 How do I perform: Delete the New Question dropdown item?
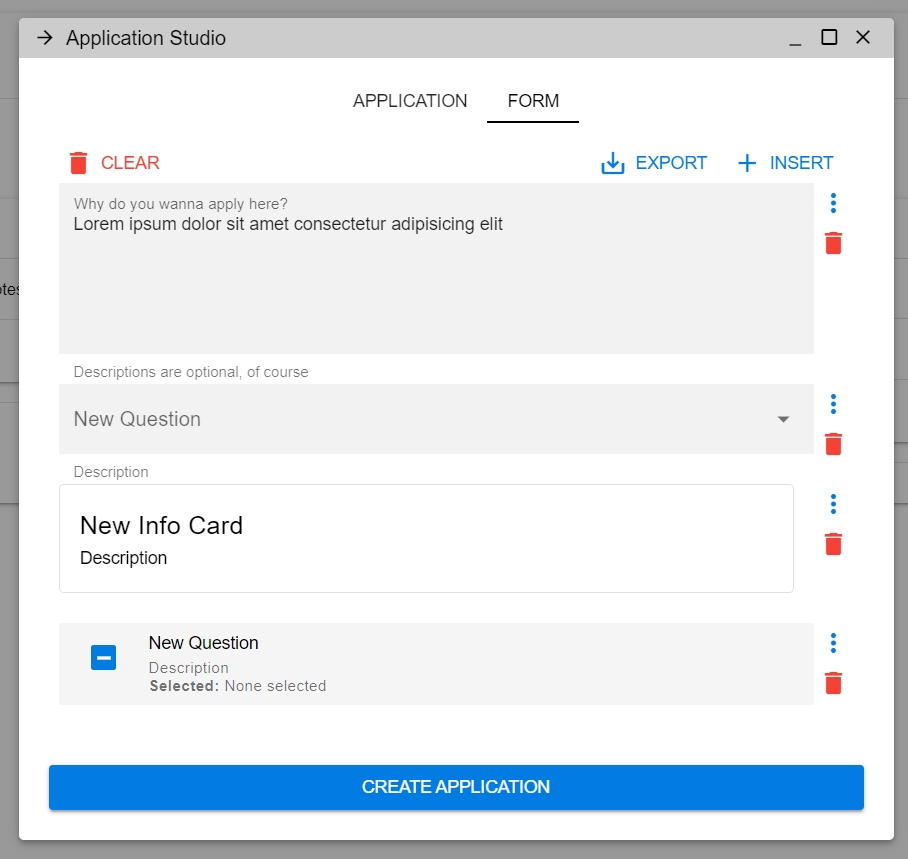[x=833, y=444]
